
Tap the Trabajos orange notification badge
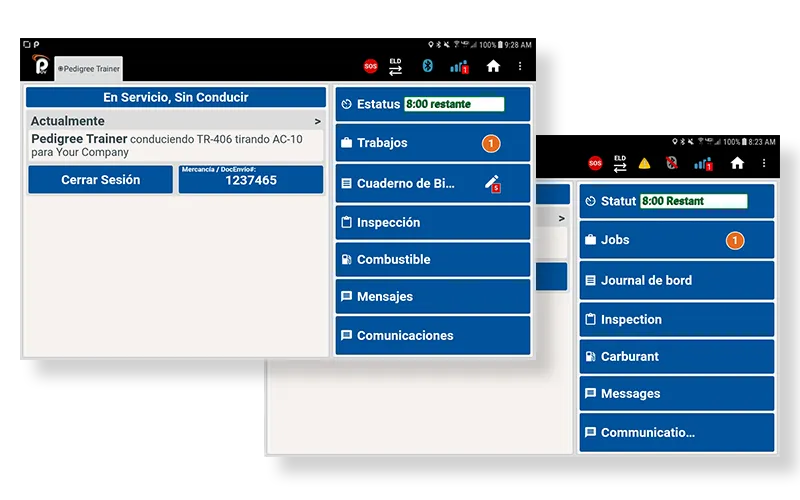pyautogui.click(x=491, y=143)
